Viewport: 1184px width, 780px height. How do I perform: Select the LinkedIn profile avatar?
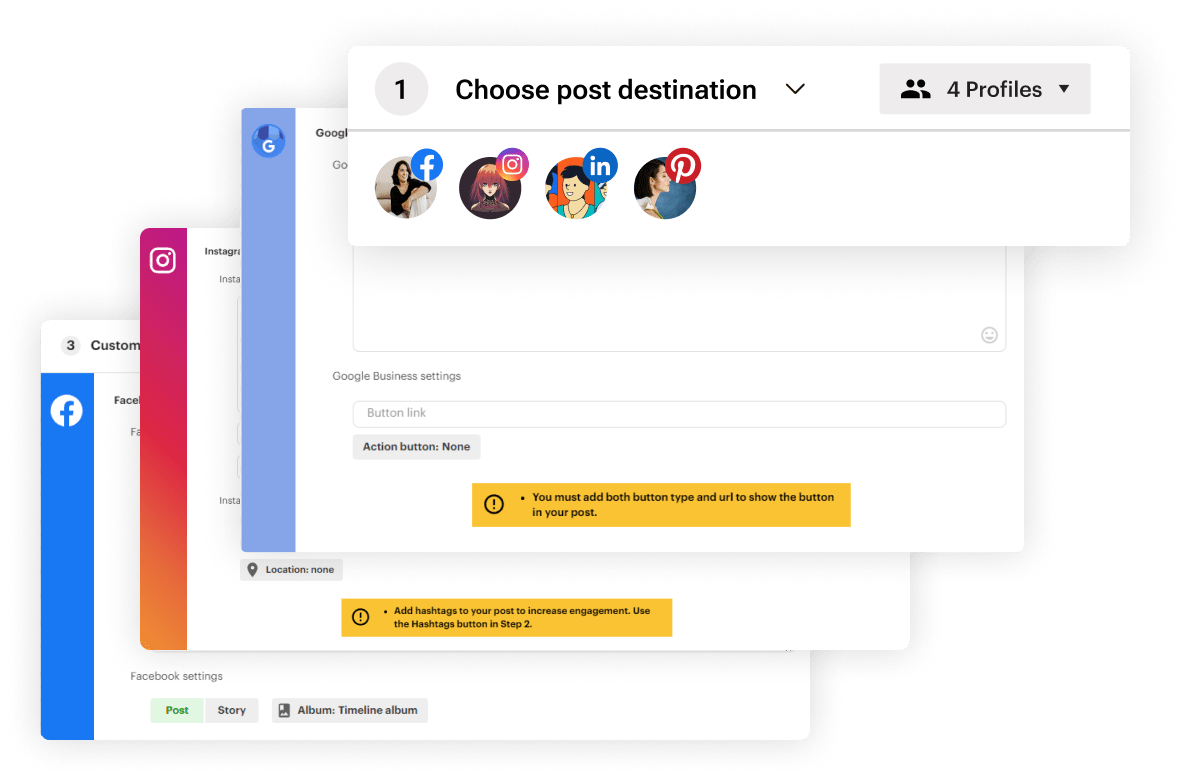pos(575,188)
